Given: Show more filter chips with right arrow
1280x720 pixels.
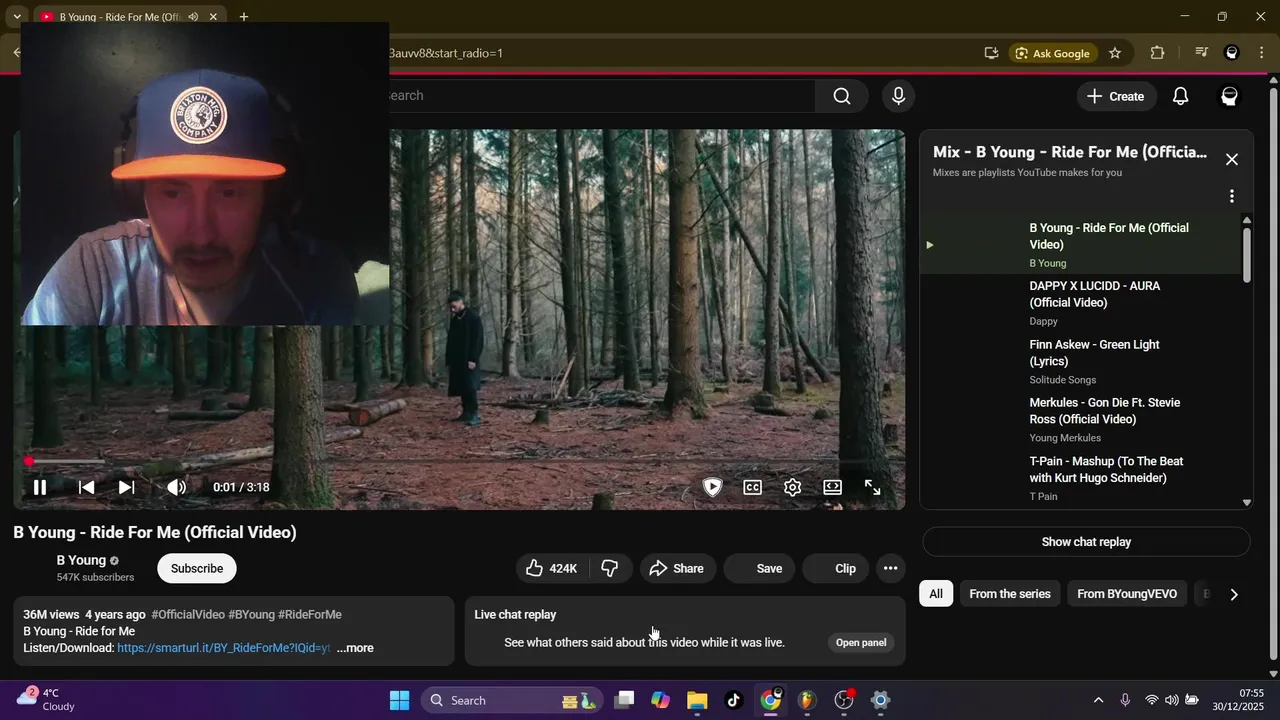Looking at the screenshot, I should point(1233,594).
